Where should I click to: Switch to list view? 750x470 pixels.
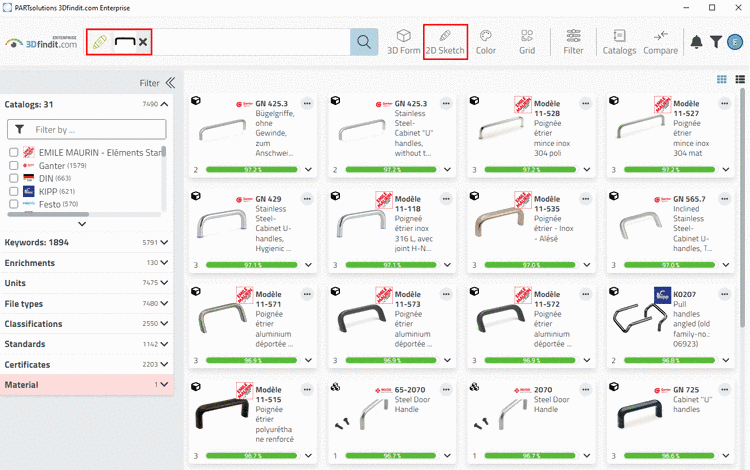pos(740,79)
